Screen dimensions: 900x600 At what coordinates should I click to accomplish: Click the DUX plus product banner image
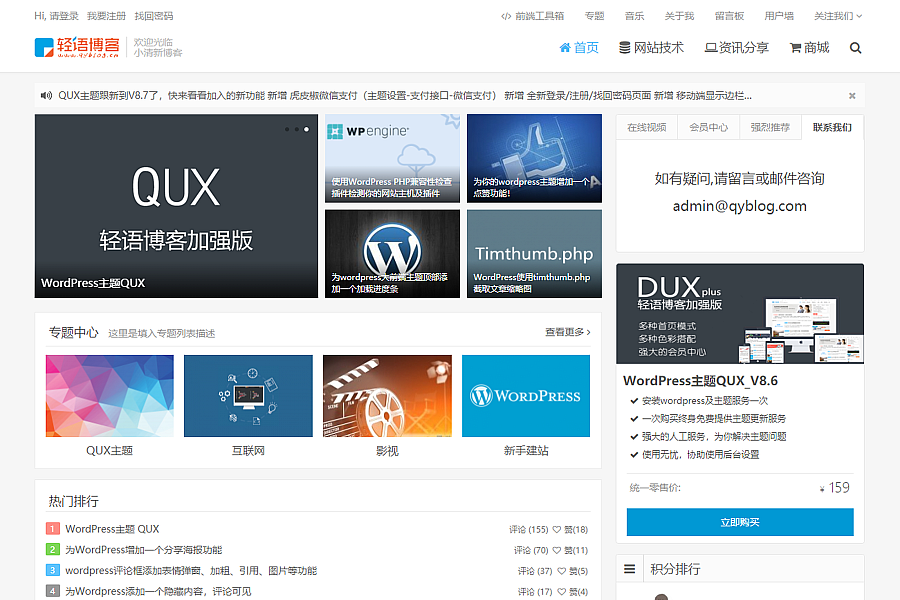pyautogui.click(x=740, y=314)
